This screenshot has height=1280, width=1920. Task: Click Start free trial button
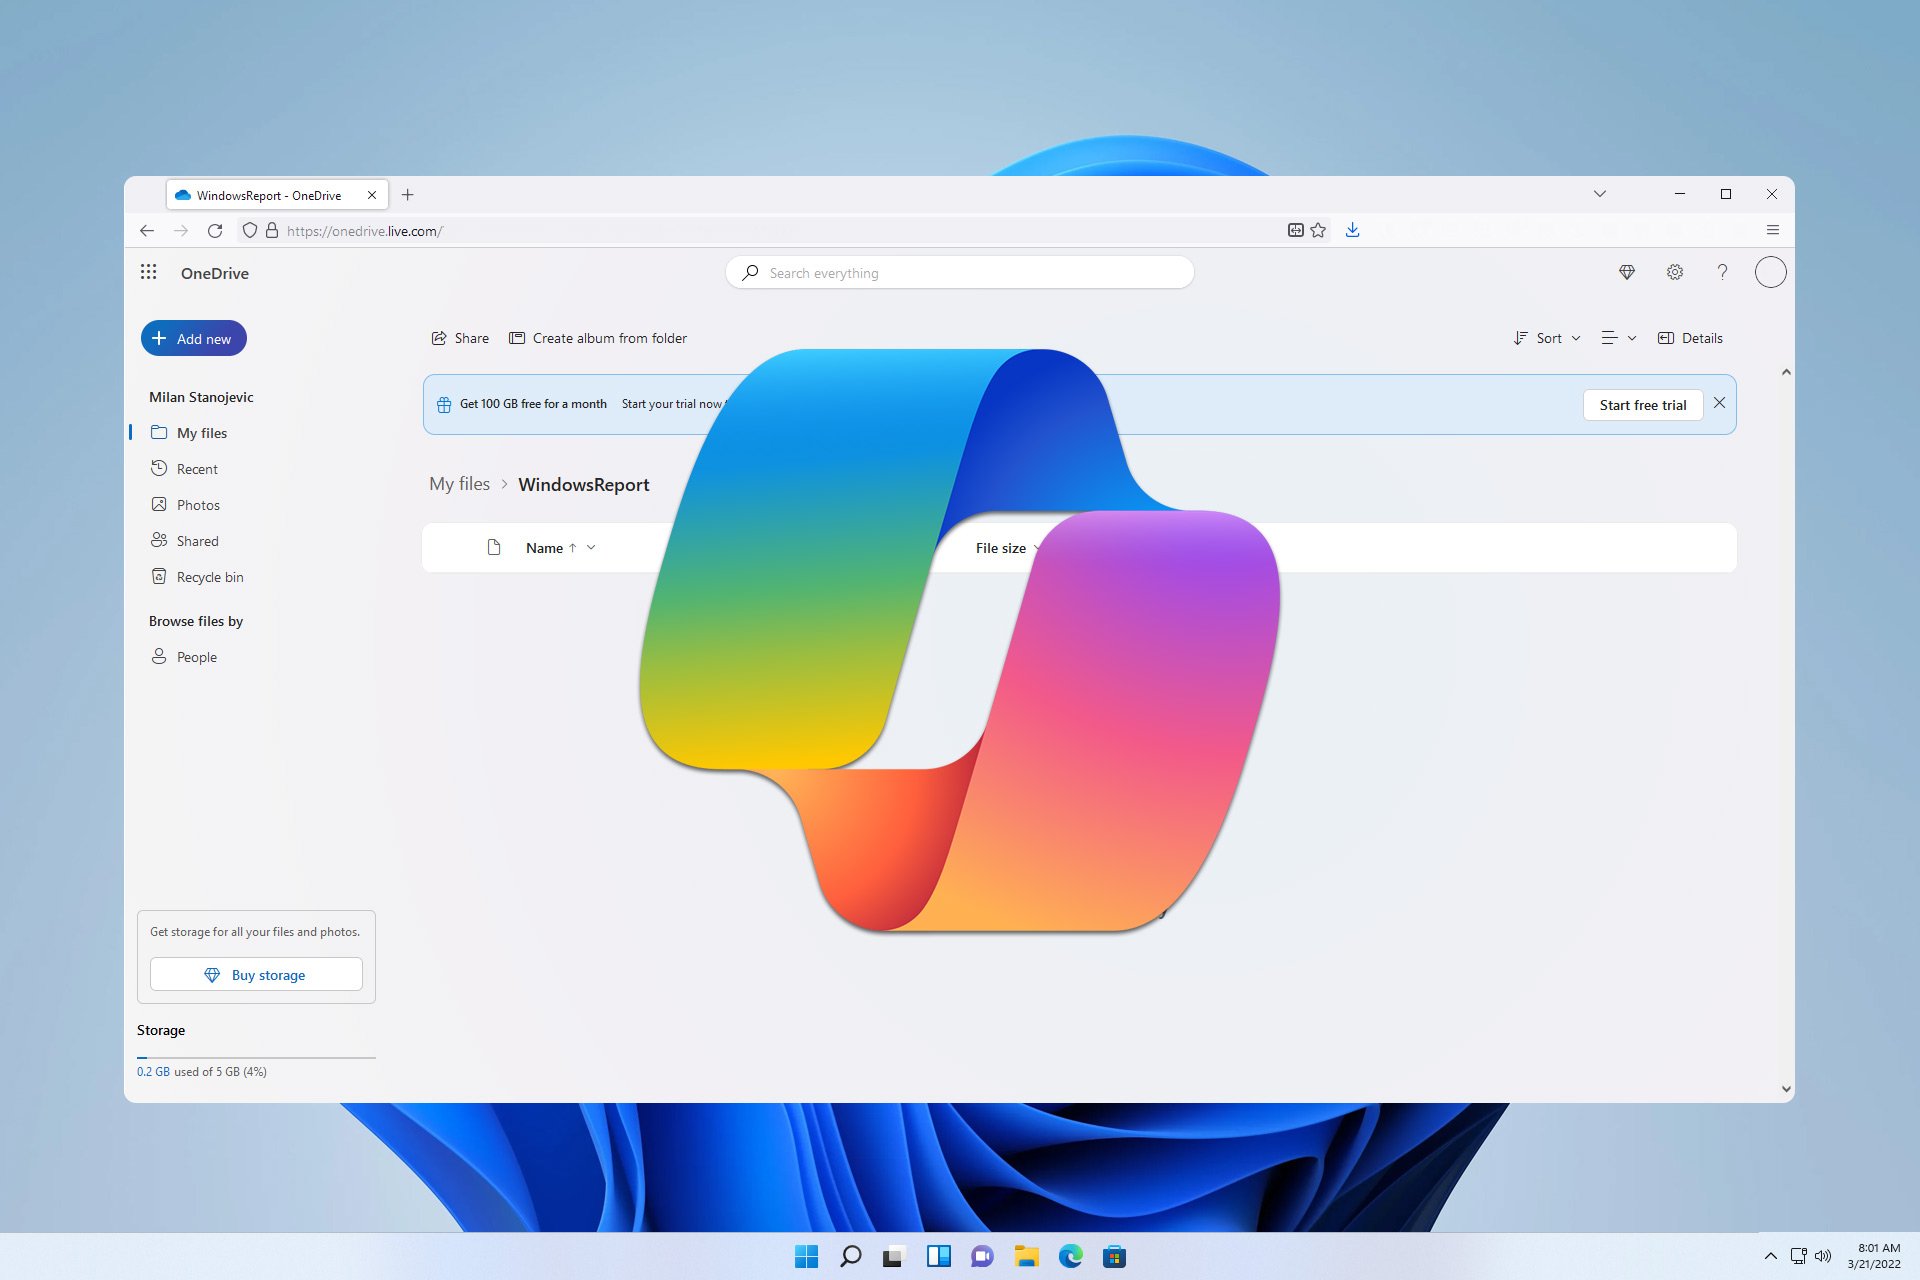coord(1641,404)
